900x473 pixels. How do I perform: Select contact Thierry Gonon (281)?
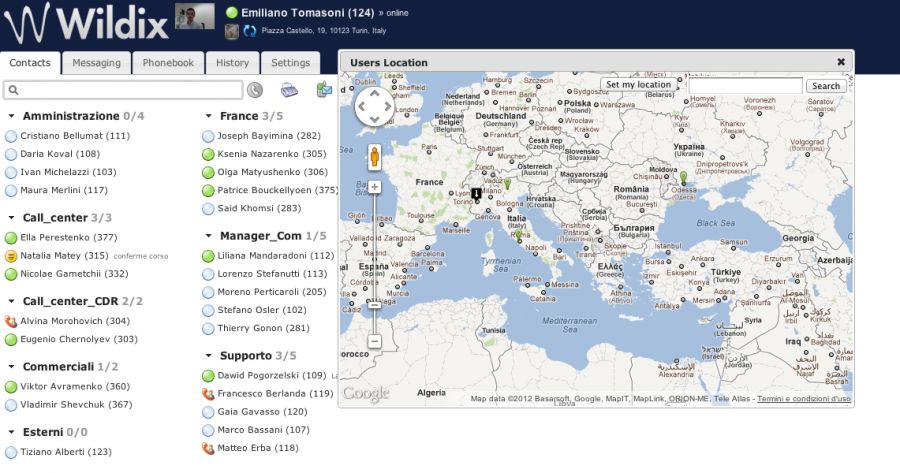point(263,328)
